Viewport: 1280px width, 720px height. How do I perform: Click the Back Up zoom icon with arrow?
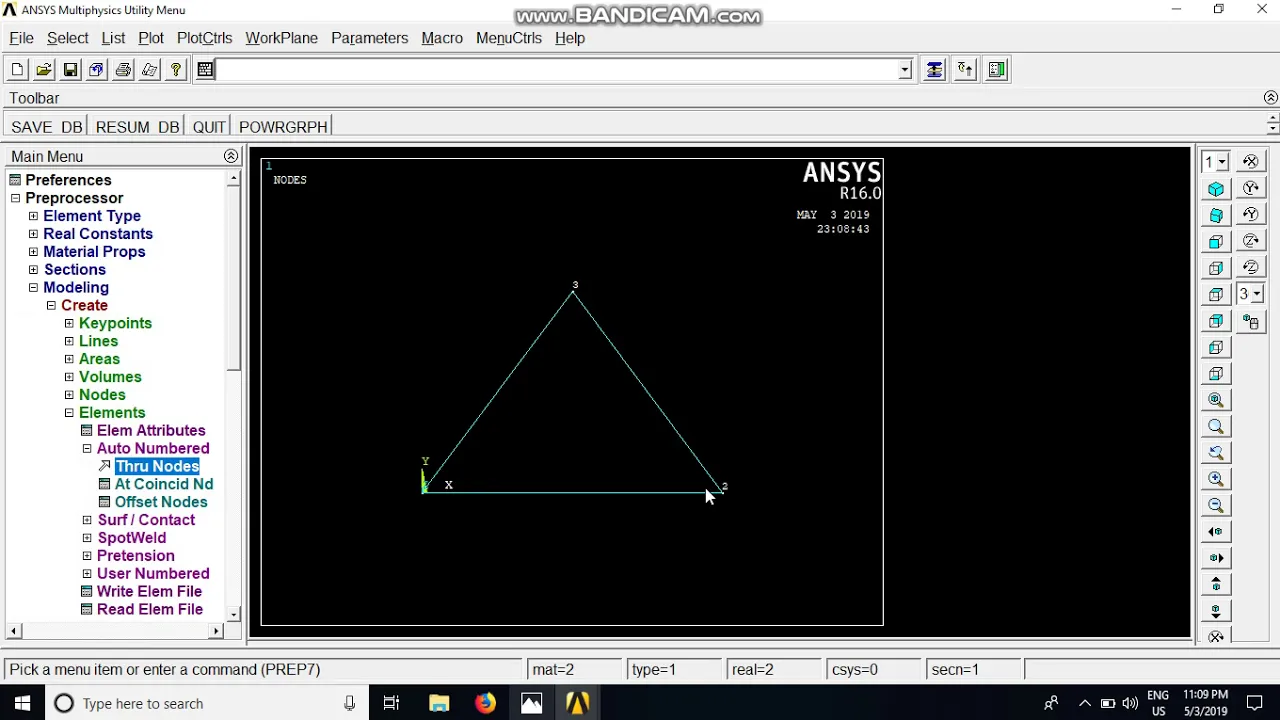(1216, 453)
